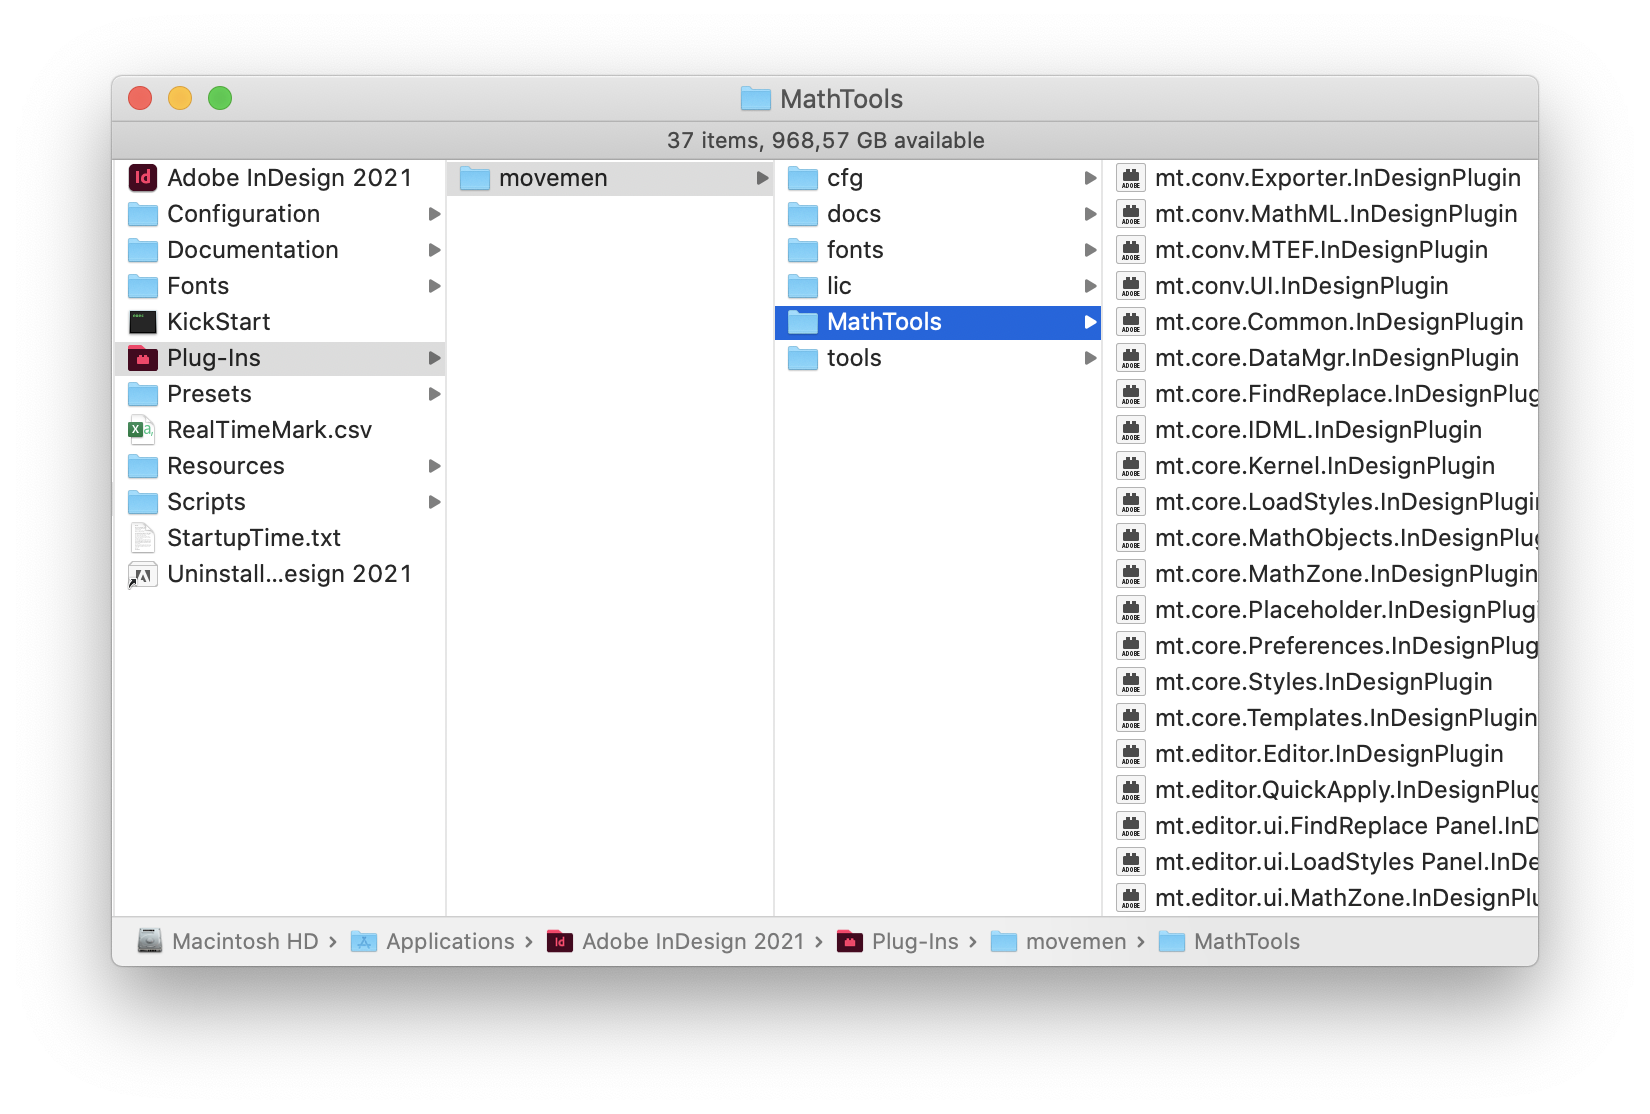Click the Uninstall InDesign 2021 alias icon
The image size is (1650, 1114).
pos(143,575)
